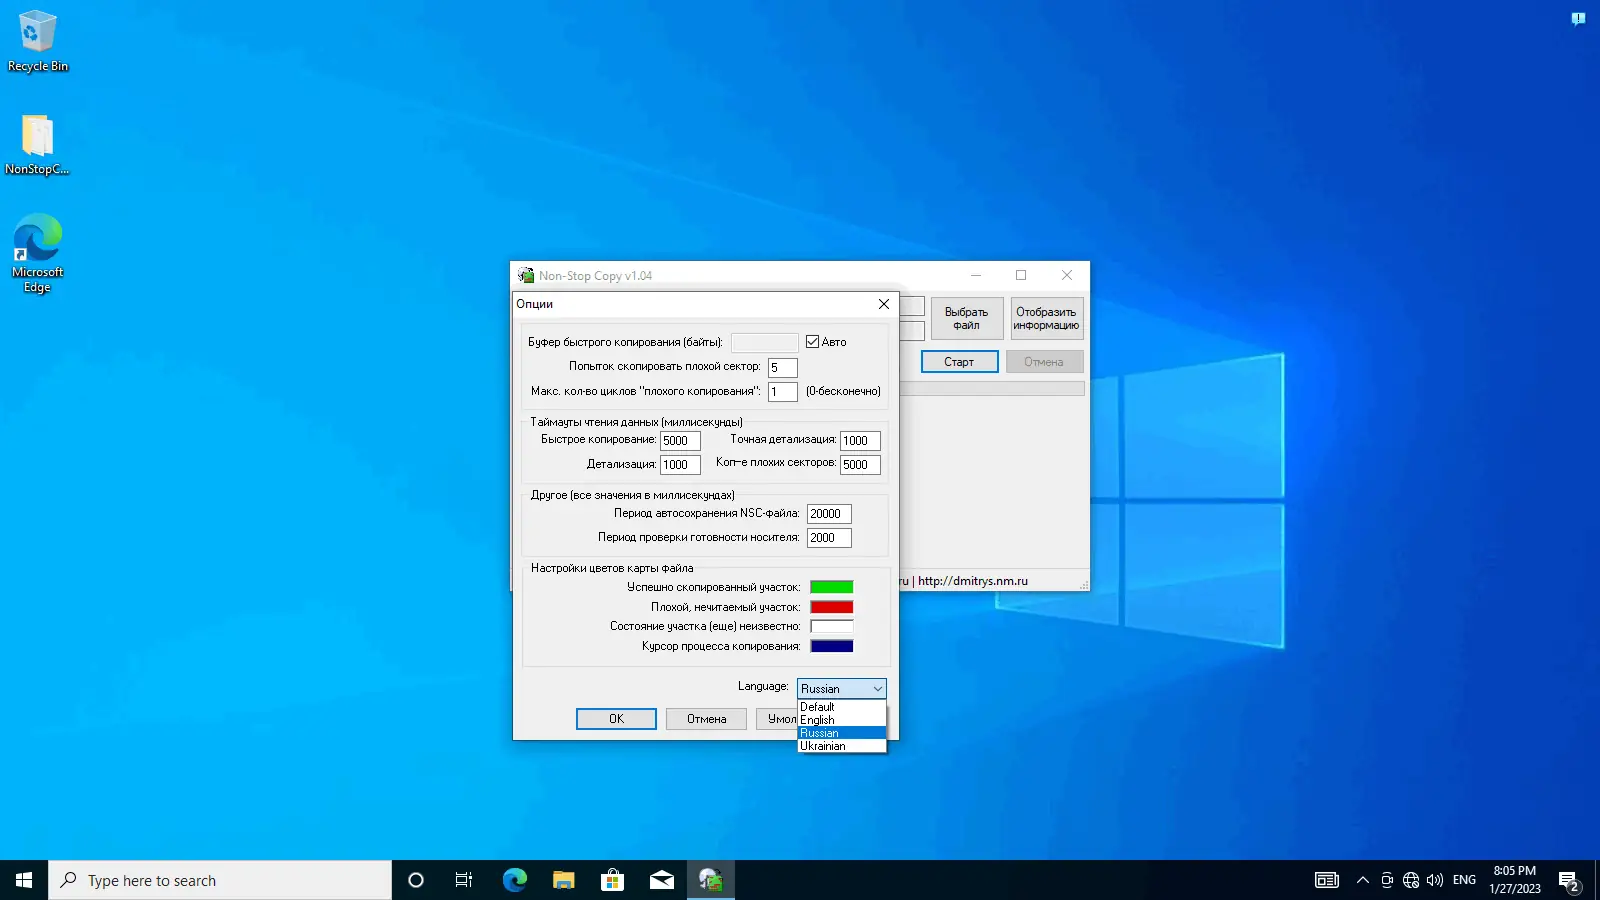Close the Опции dialog with the X
This screenshot has height=900, width=1600.
click(x=883, y=304)
